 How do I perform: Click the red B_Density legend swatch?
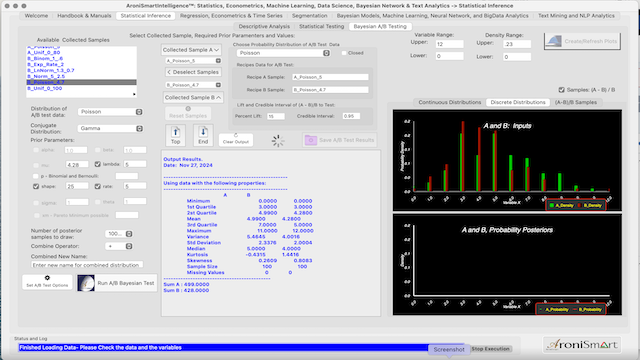(x=579, y=205)
